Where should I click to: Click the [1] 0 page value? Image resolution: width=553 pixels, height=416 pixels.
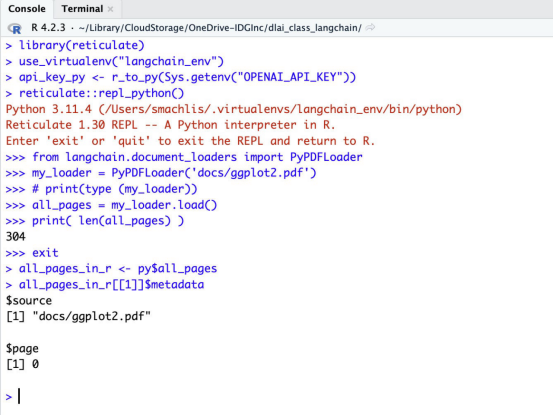[x=22, y=364]
